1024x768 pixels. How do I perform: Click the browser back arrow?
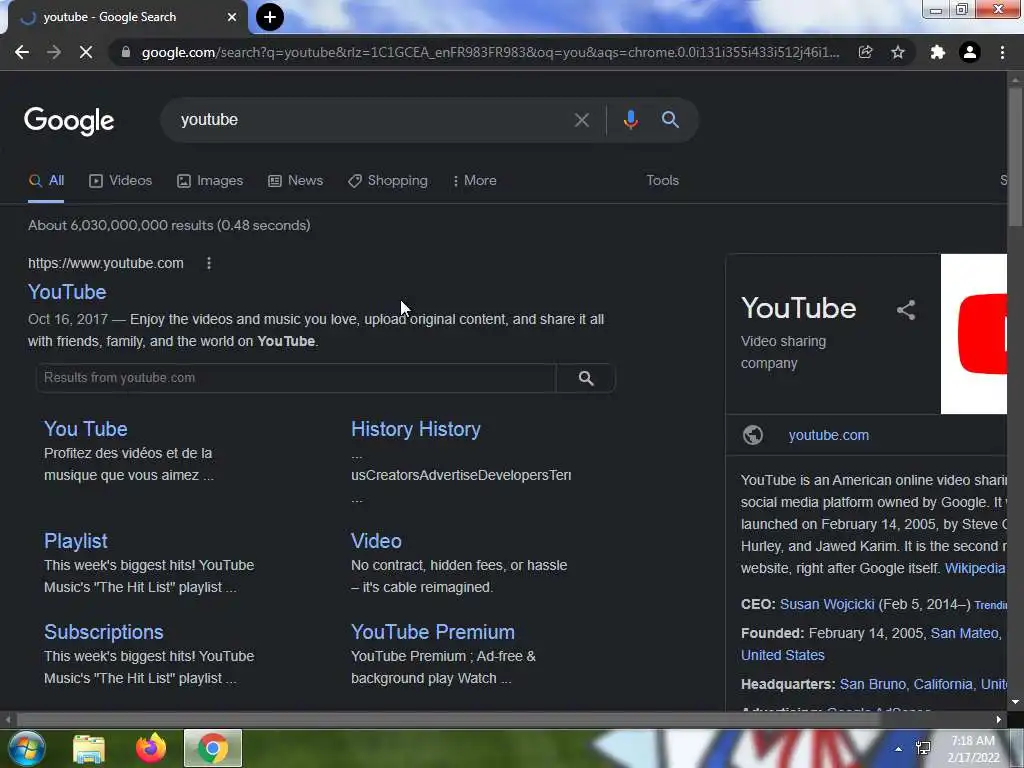click(22, 52)
